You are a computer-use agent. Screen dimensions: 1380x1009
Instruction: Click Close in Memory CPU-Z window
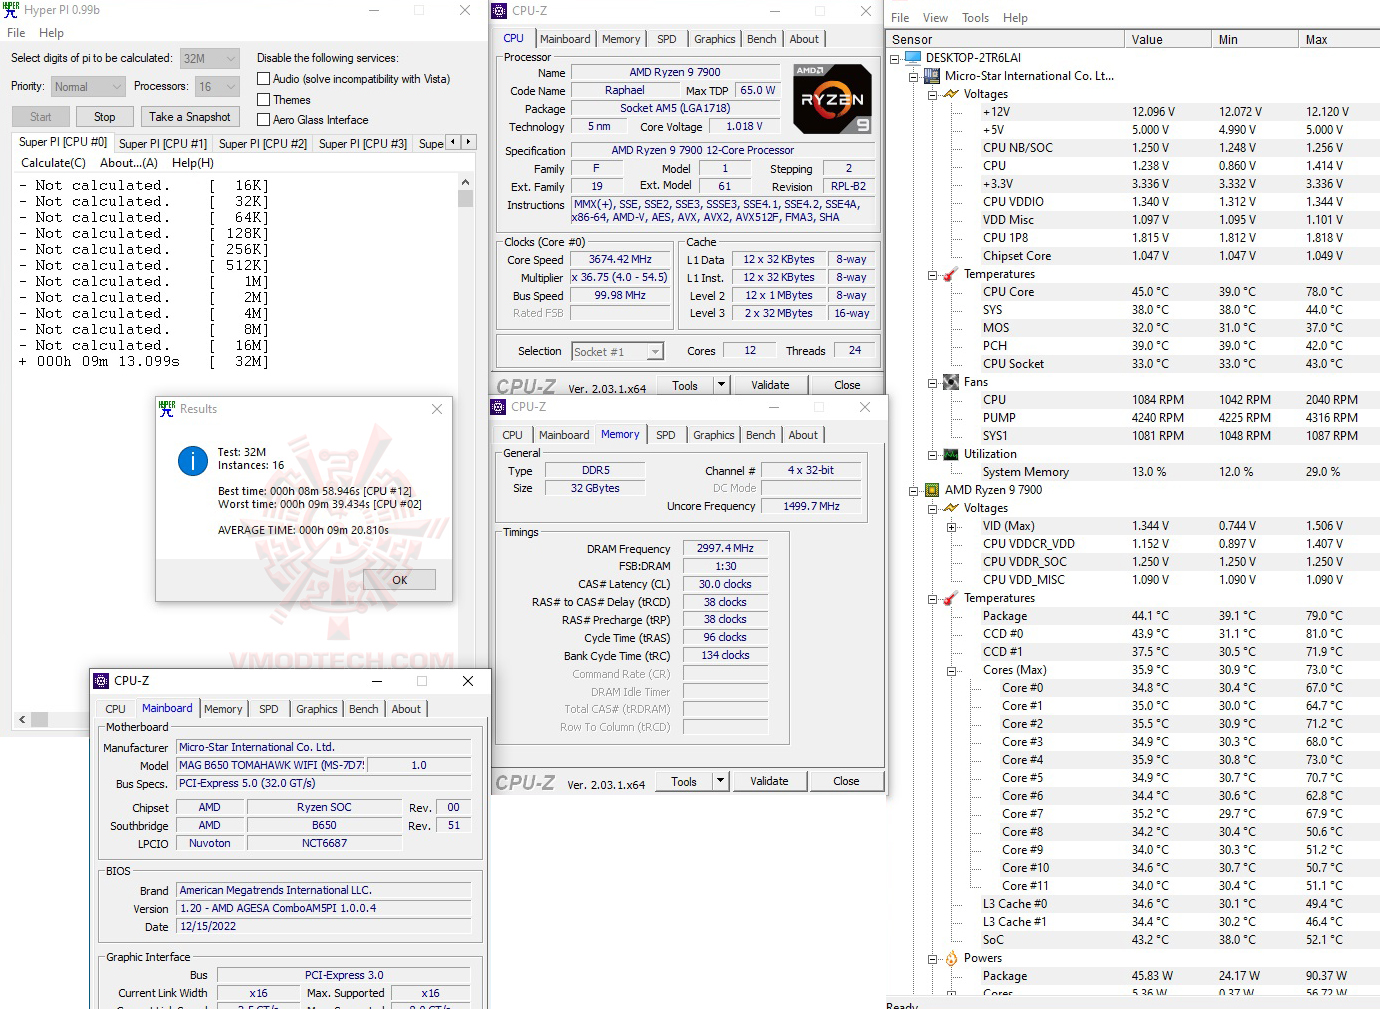(846, 781)
